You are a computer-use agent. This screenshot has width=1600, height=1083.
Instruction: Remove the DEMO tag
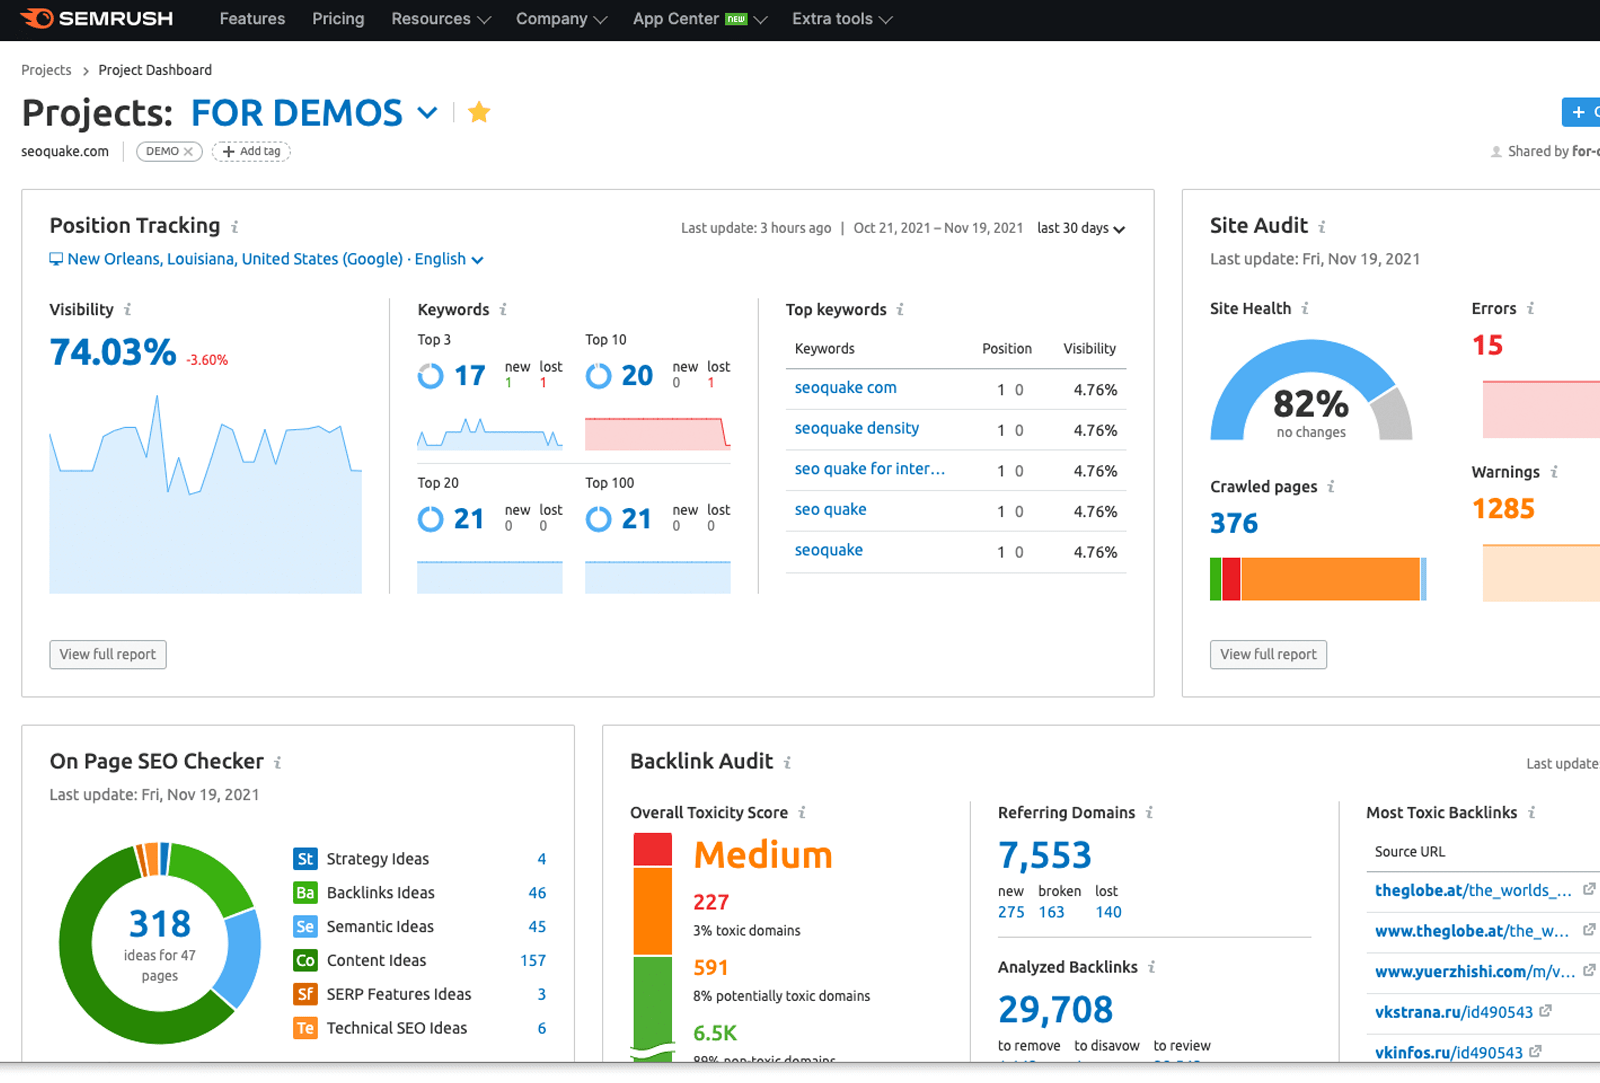click(x=189, y=151)
